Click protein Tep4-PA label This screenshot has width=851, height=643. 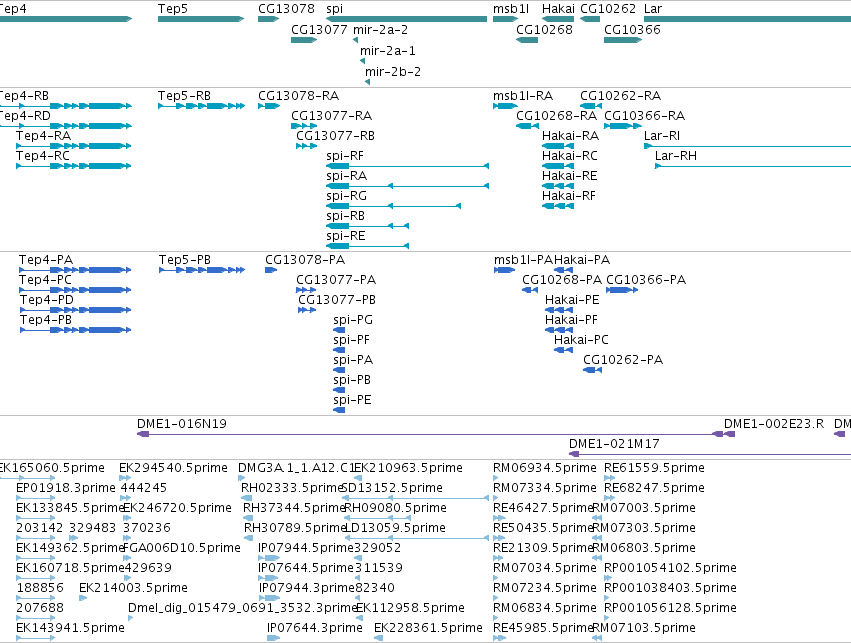pyautogui.click(x=46, y=260)
